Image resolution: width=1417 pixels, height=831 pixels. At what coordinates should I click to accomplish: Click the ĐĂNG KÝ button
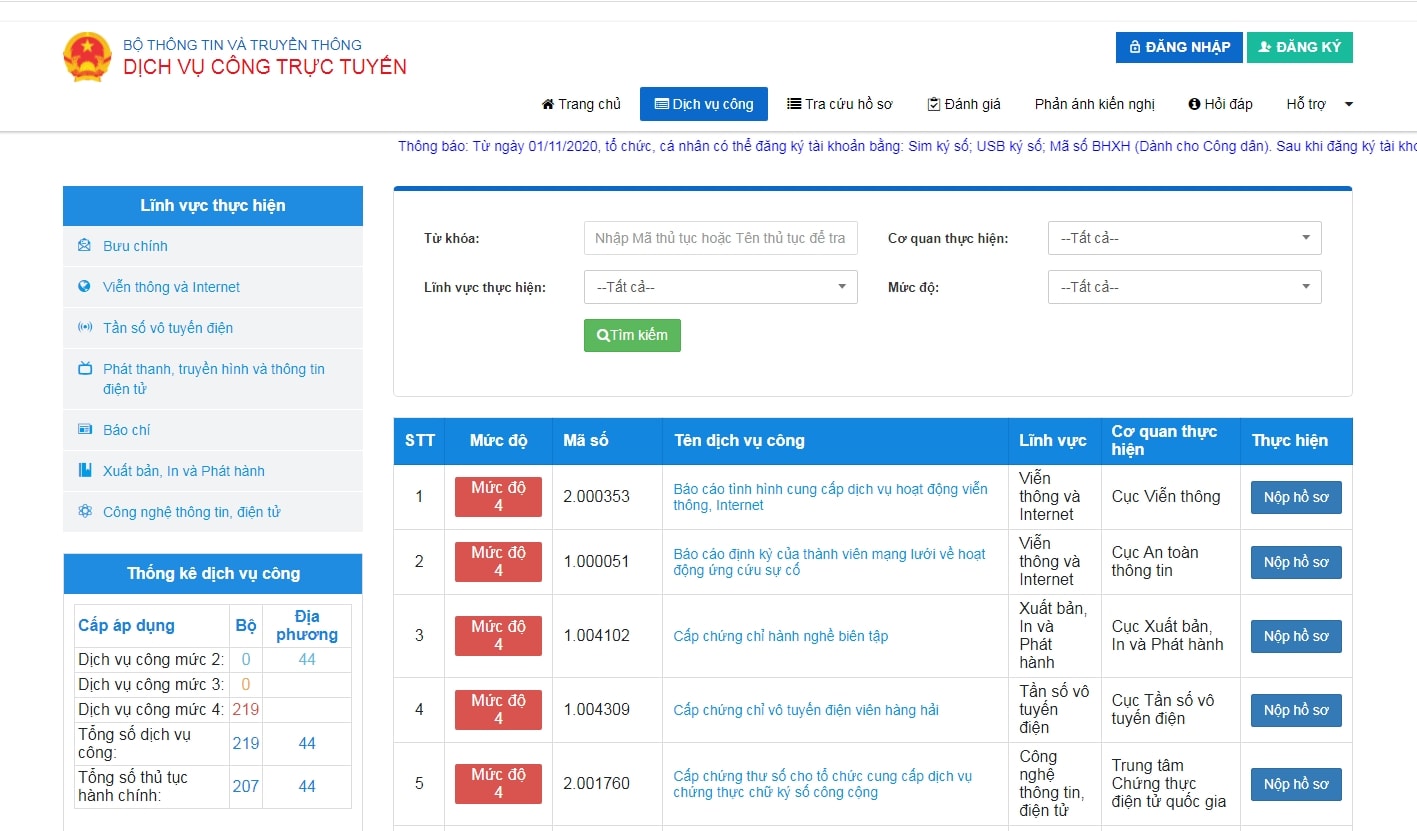pyautogui.click(x=1299, y=47)
